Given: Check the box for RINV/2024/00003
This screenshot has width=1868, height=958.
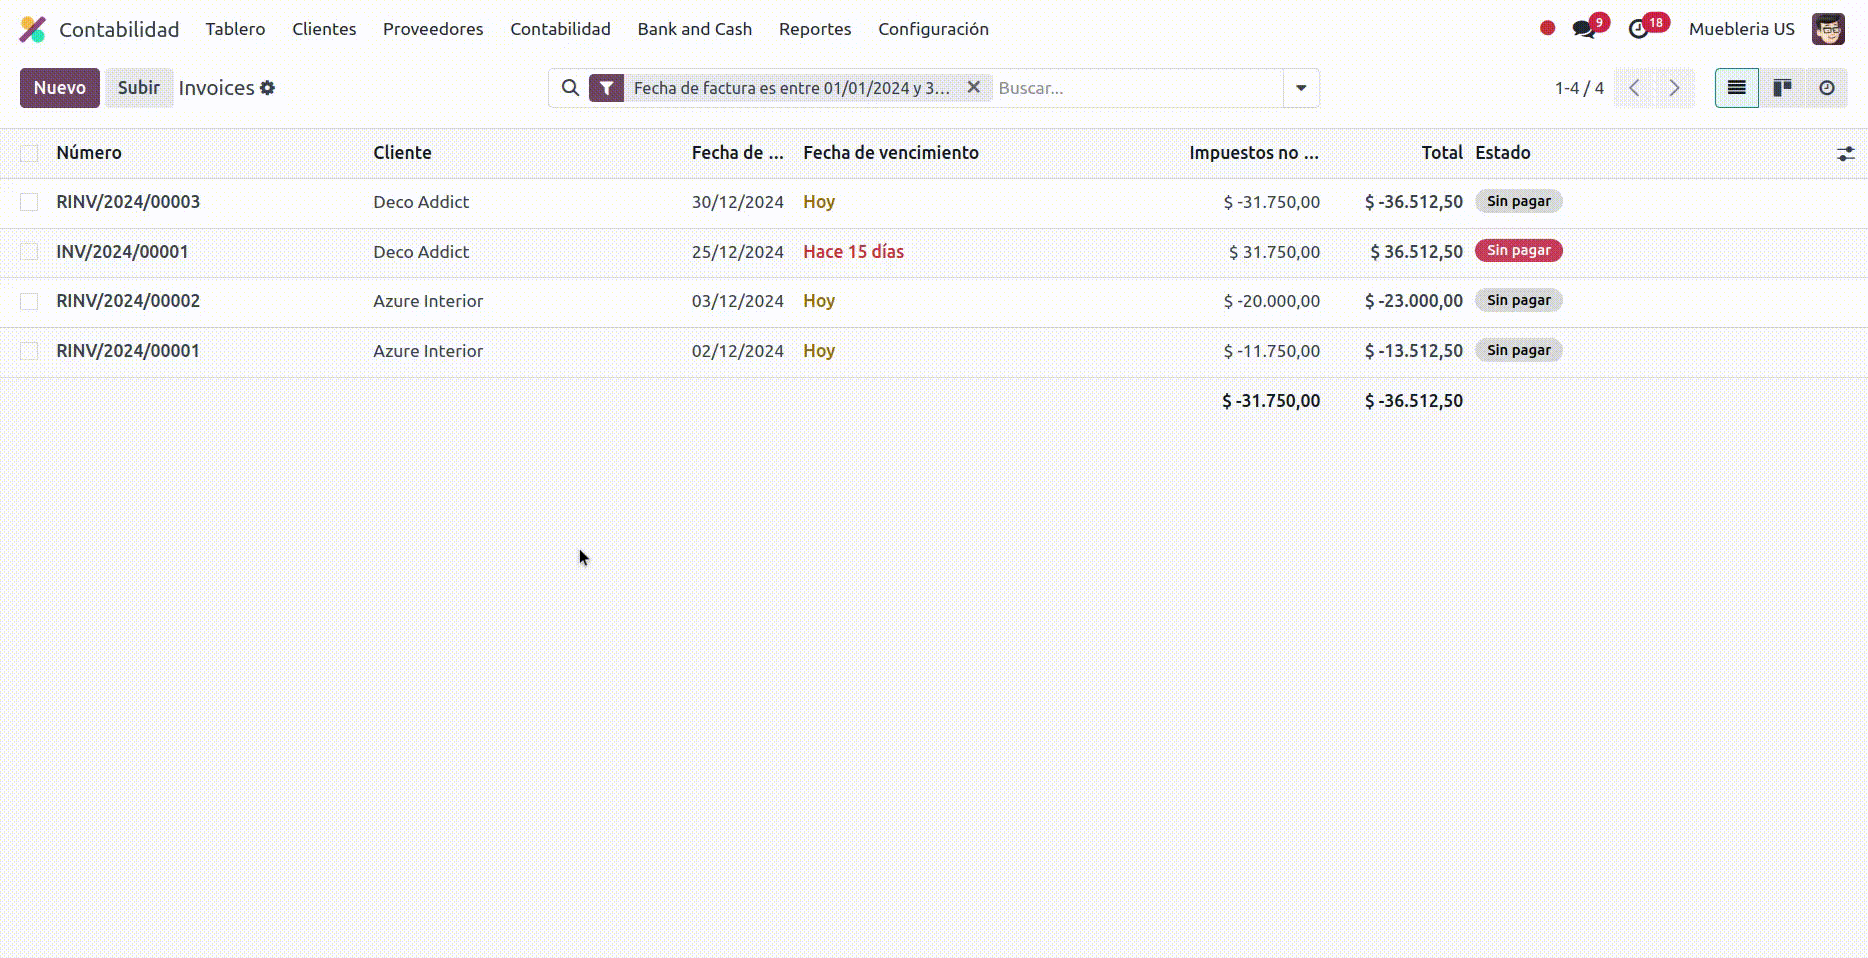Looking at the screenshot, I should pyautogui.click(x=29, y=202).
